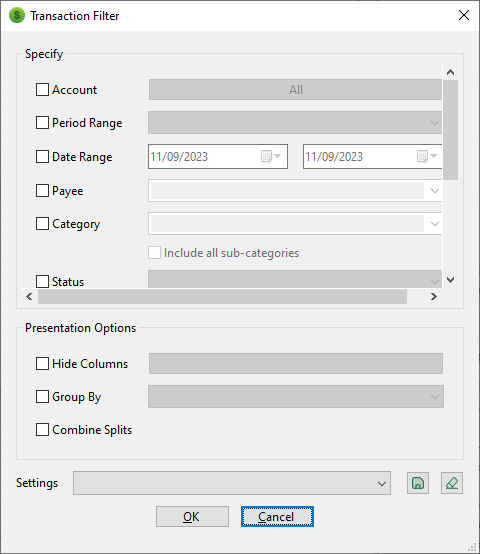Enable the Account filter checkbox
This screenshot has height=554, width=480.
click(42, 90)
